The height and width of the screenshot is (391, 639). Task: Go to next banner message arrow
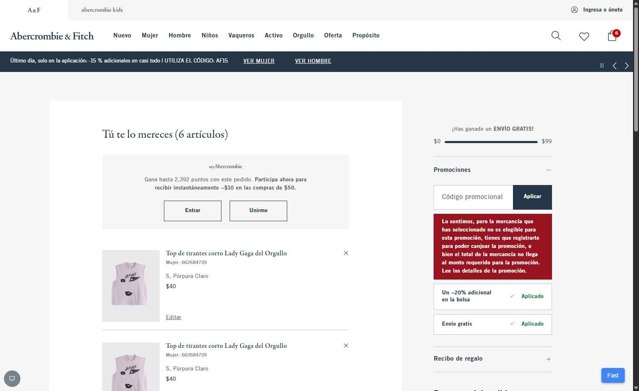point(626,66)
